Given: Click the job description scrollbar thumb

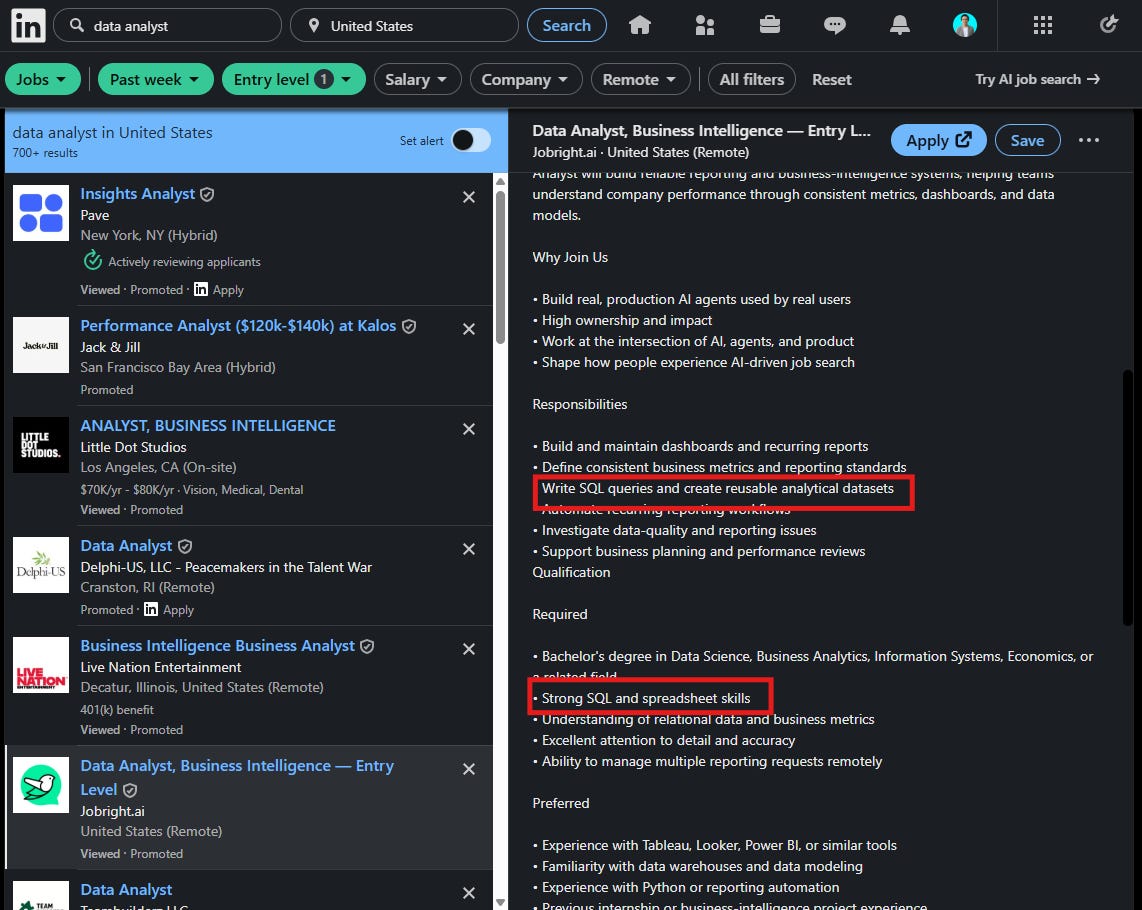Looking at the screenshot, I should (x=1127, y=498).
